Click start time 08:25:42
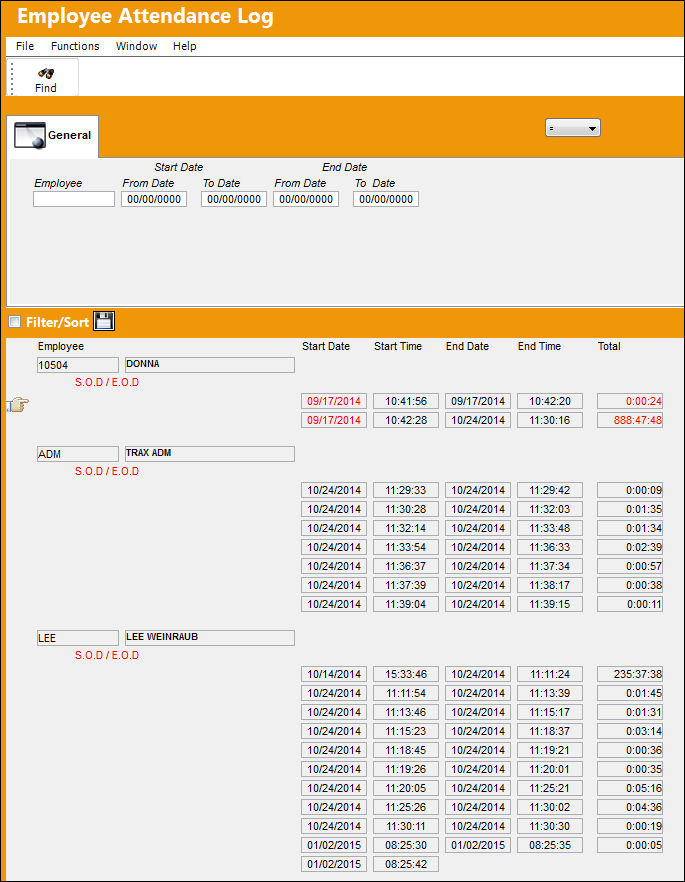This screenshot has width=685, height=882. [x=406, y=864]
